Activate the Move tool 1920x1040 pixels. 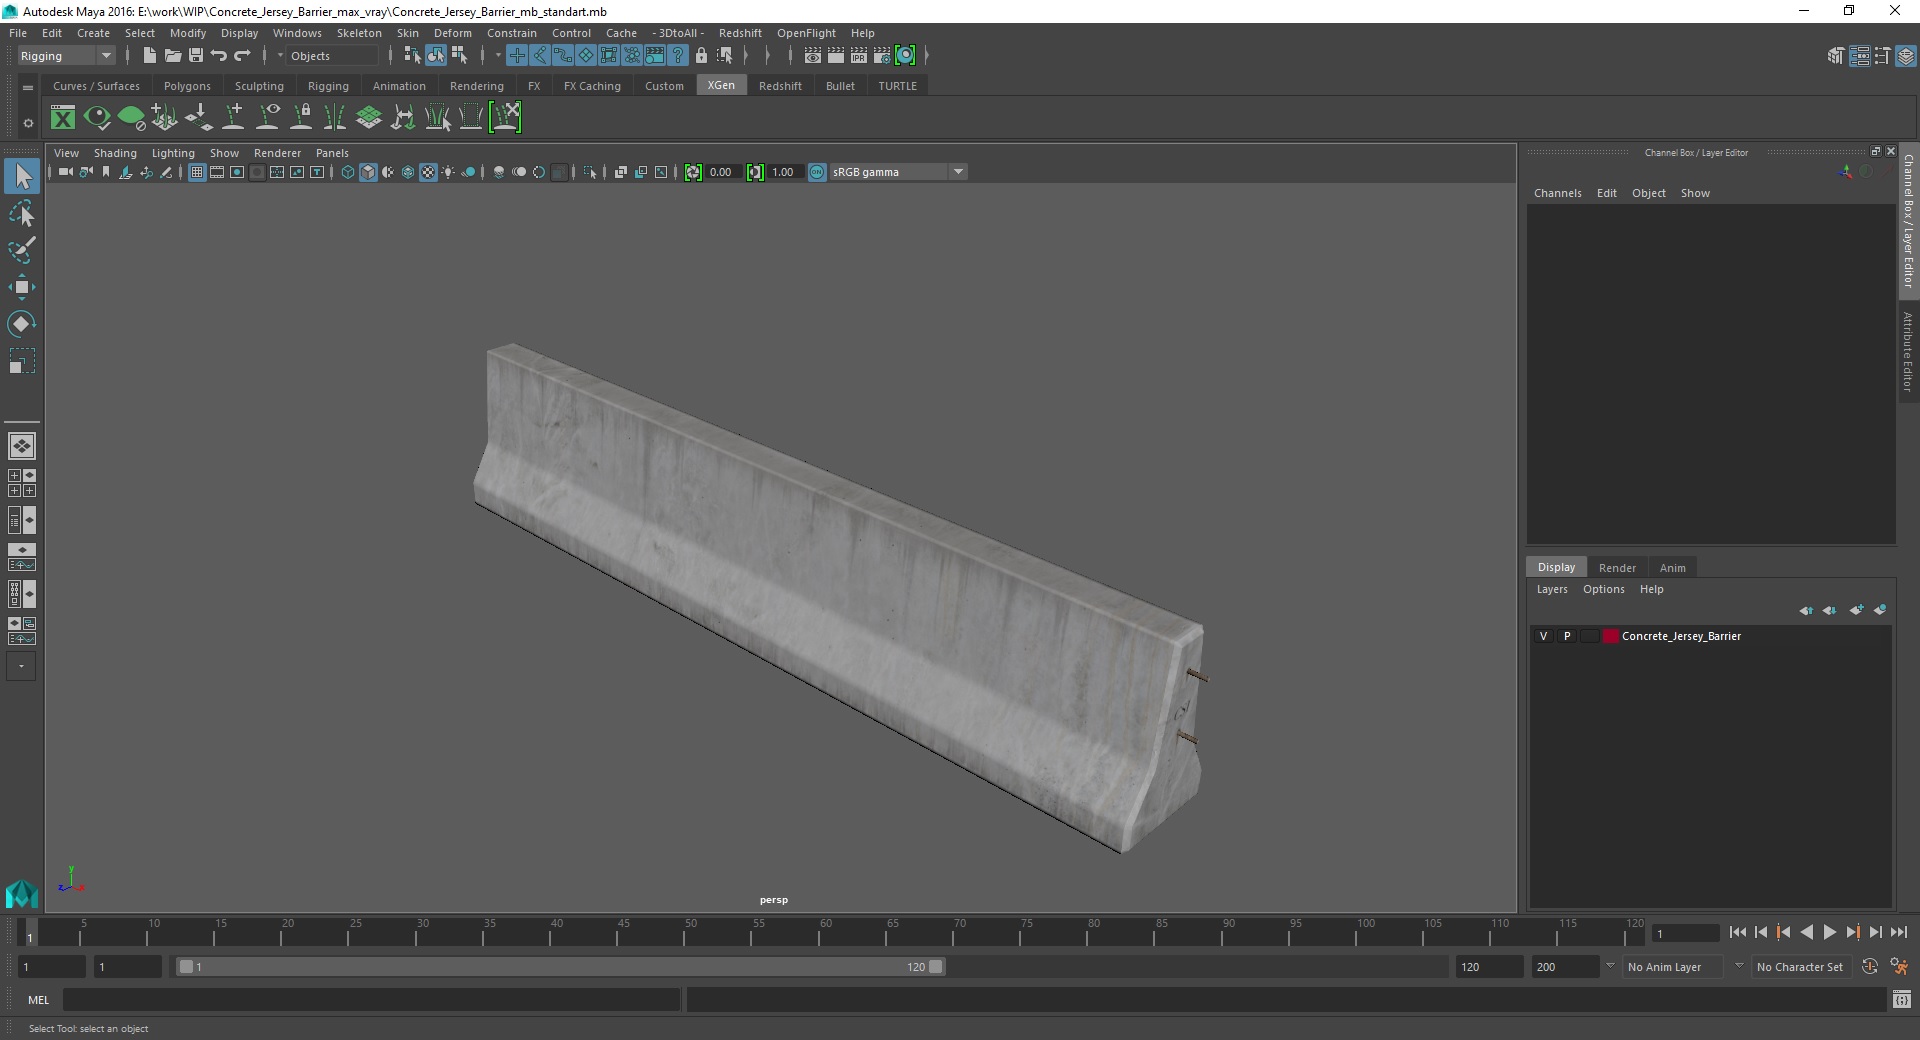[x=22, y=287]
